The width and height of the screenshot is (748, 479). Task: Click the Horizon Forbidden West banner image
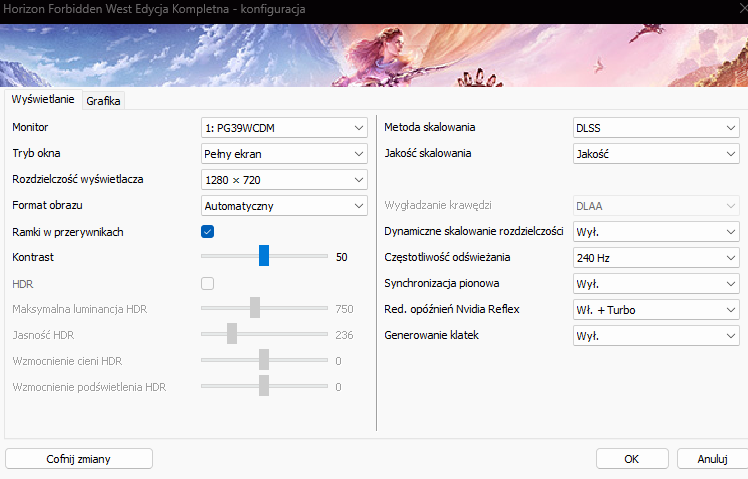click(374, 55)
